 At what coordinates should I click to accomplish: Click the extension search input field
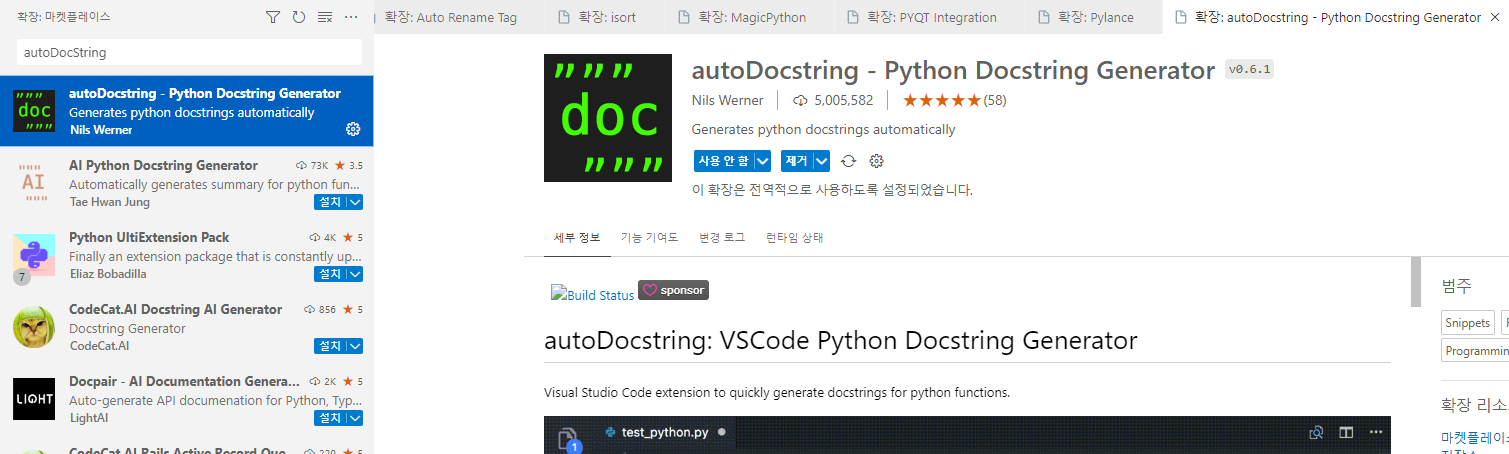[190, 52]
